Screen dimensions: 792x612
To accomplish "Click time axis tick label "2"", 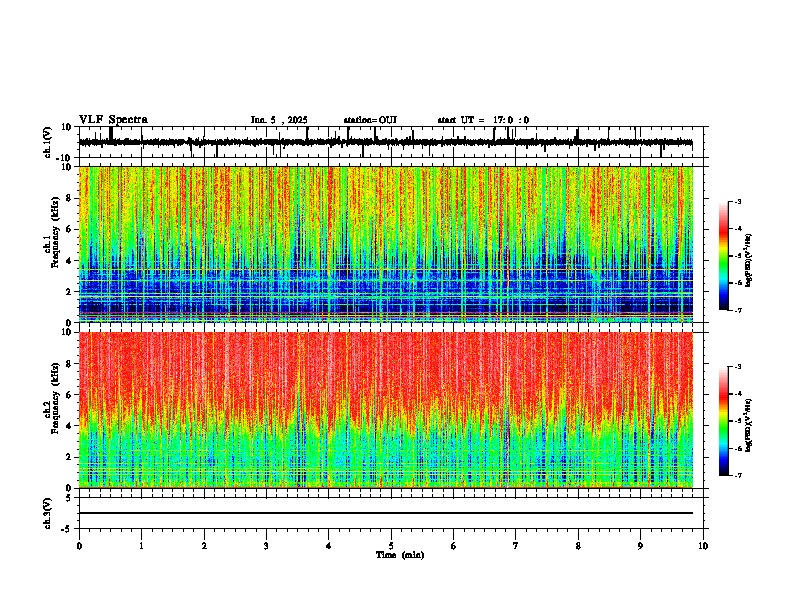I will coord(204,546).
